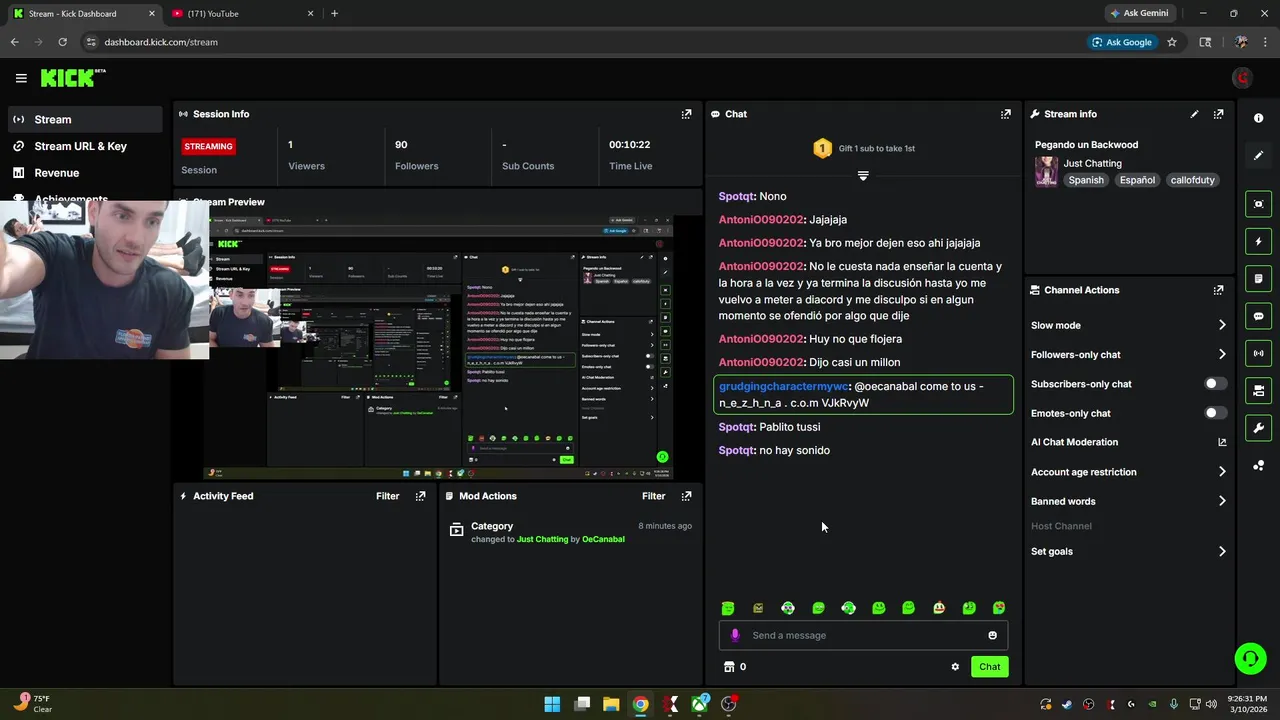Click the pencil edit icon in right sidebar

tap(1258, 155)
